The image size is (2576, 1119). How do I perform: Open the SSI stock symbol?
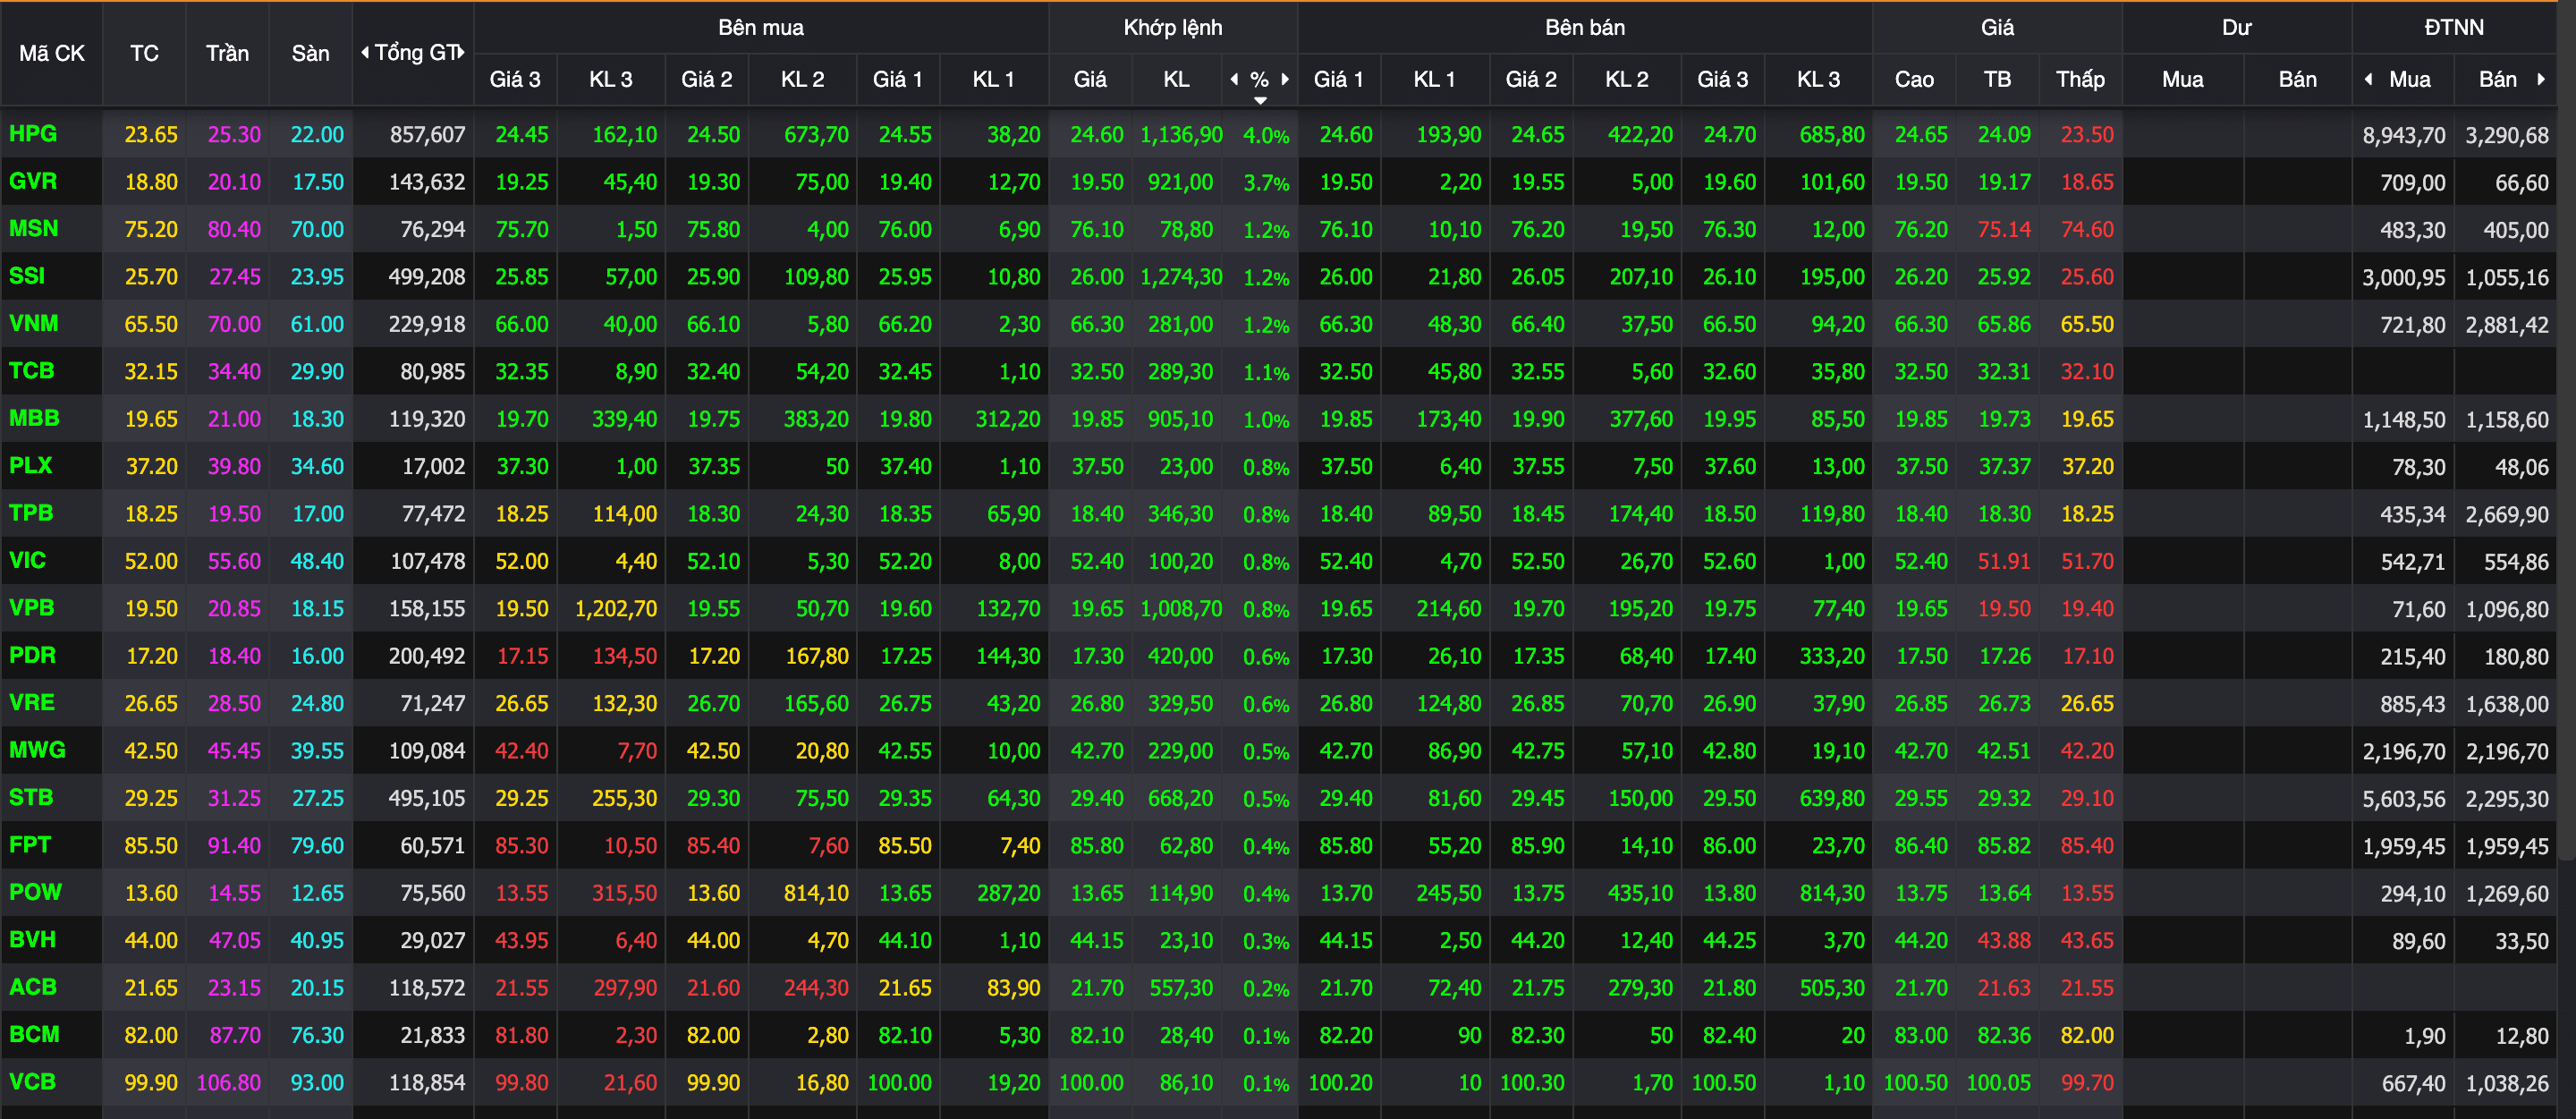pyautogui.click(x=27, y=275)
